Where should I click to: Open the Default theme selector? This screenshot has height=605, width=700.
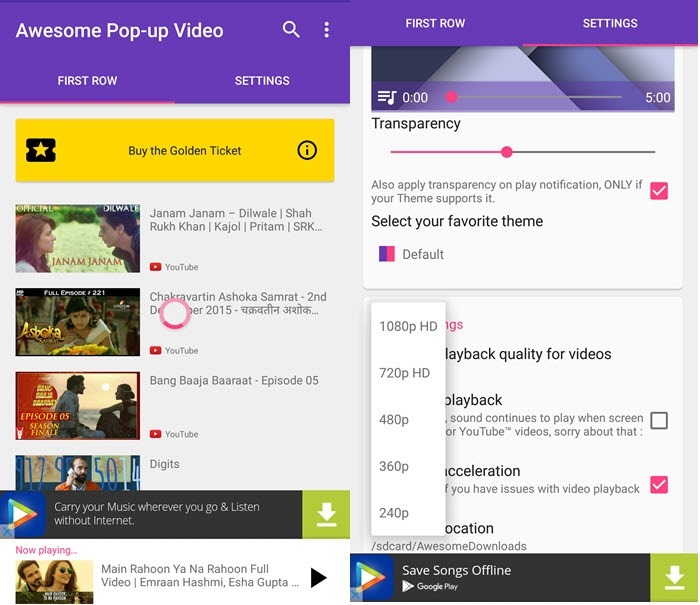click(x=411, y=254)
